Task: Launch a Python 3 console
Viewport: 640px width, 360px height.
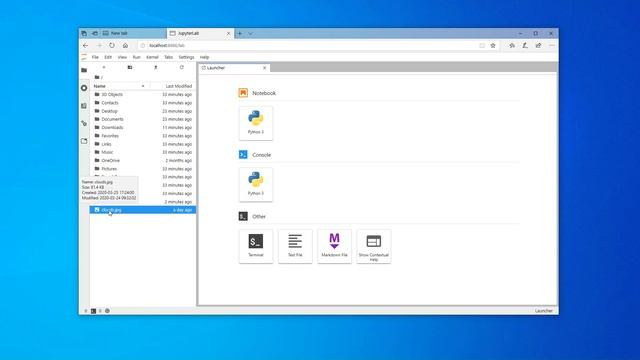Action: (256, 184)
